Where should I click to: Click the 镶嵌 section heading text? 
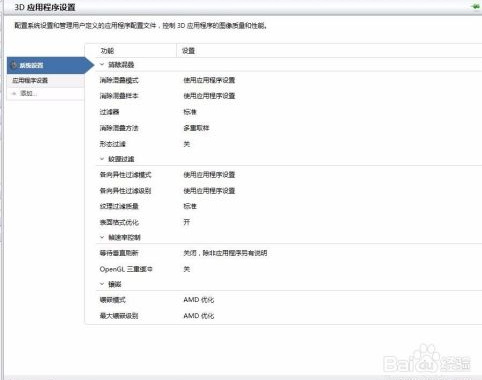click(115, 284)
